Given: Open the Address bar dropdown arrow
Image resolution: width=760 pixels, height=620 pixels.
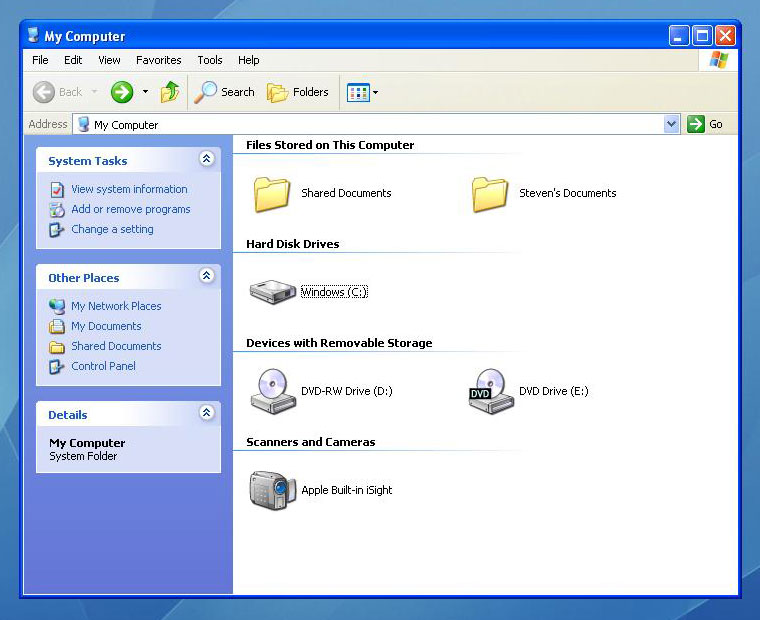Looking at the screenshot, I should click(671, 124).
